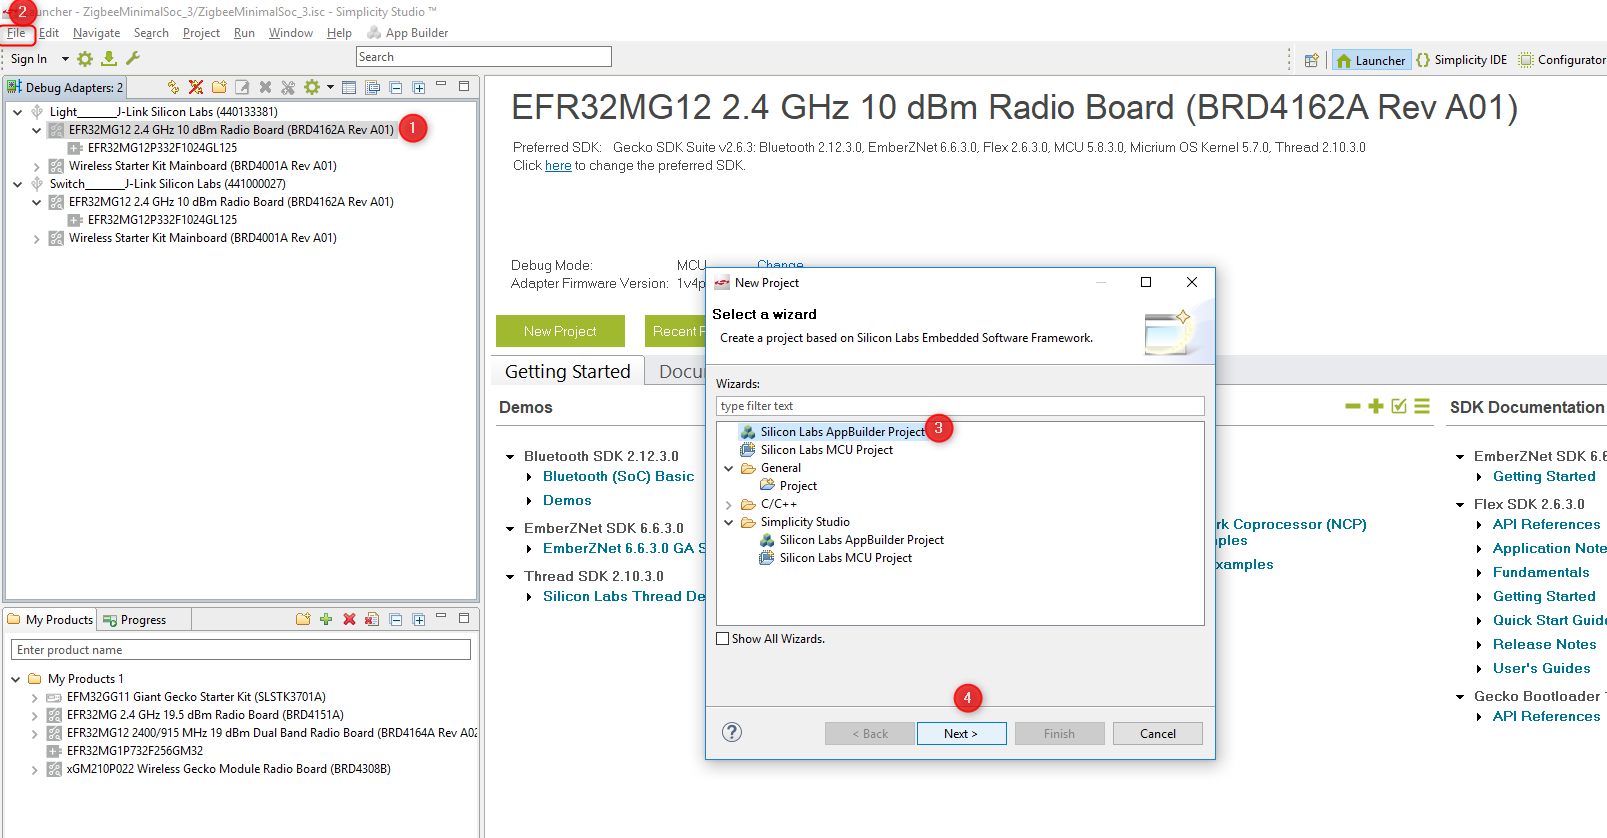
Task: Click the grey crossed-tools icon in Debug Adapters toolbar
Action: [x=288, y=88]
